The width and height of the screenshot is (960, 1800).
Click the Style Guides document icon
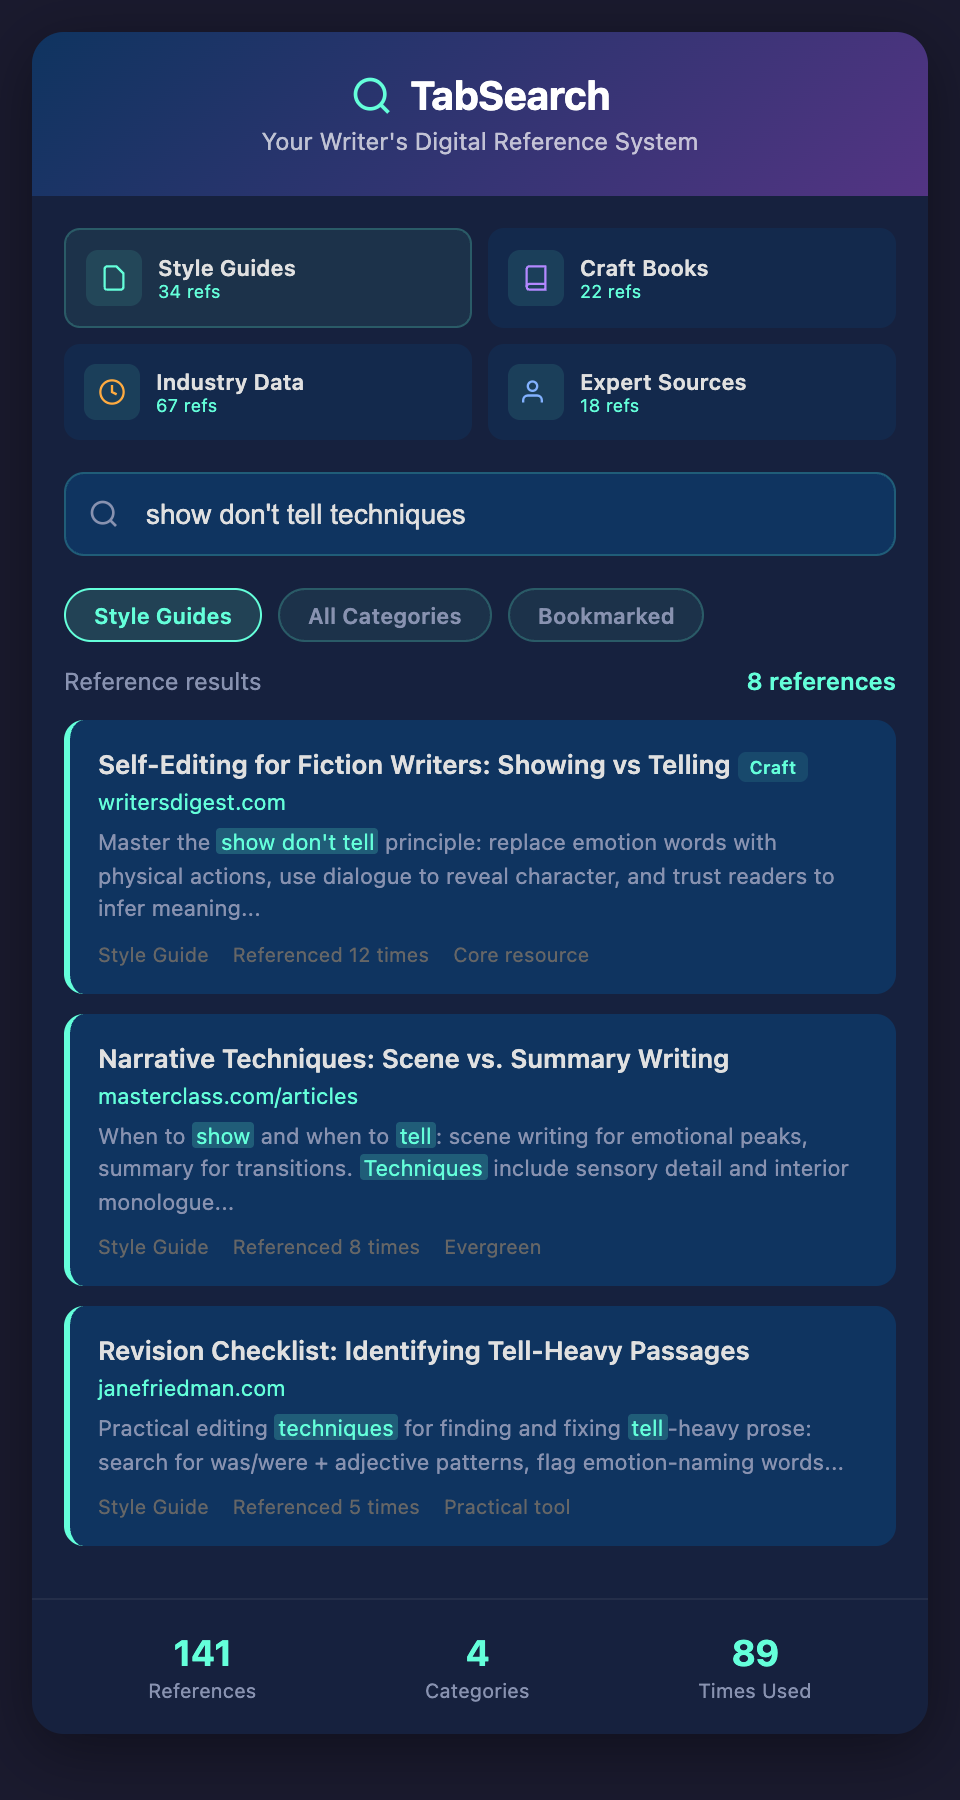pos(114,278)
